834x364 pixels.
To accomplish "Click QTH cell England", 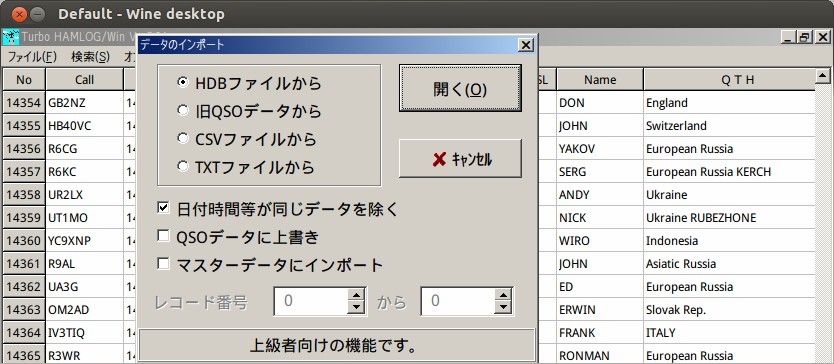I will [729, 103].
